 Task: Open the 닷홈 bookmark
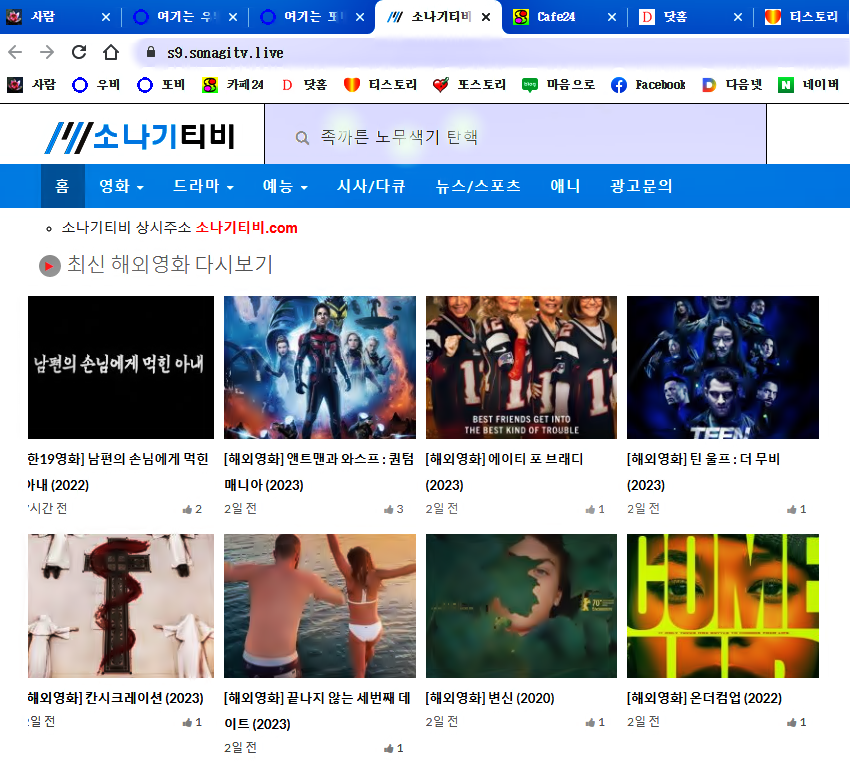point(304,85)
